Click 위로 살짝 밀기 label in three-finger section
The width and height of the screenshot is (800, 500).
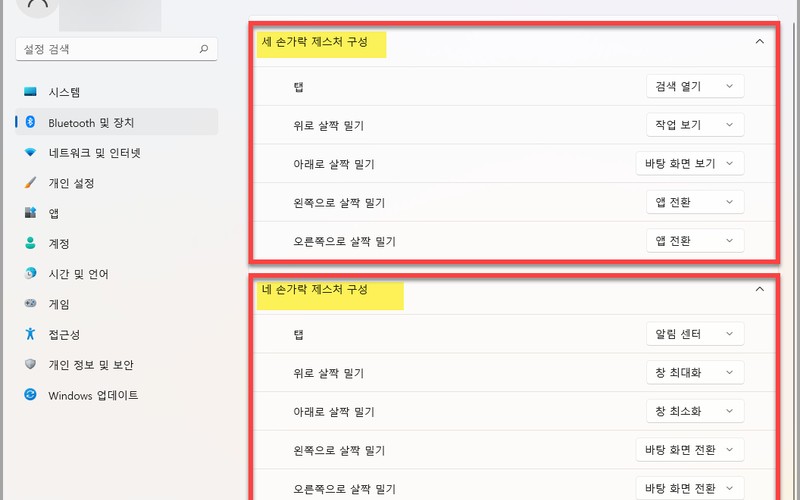coord(329,126)
